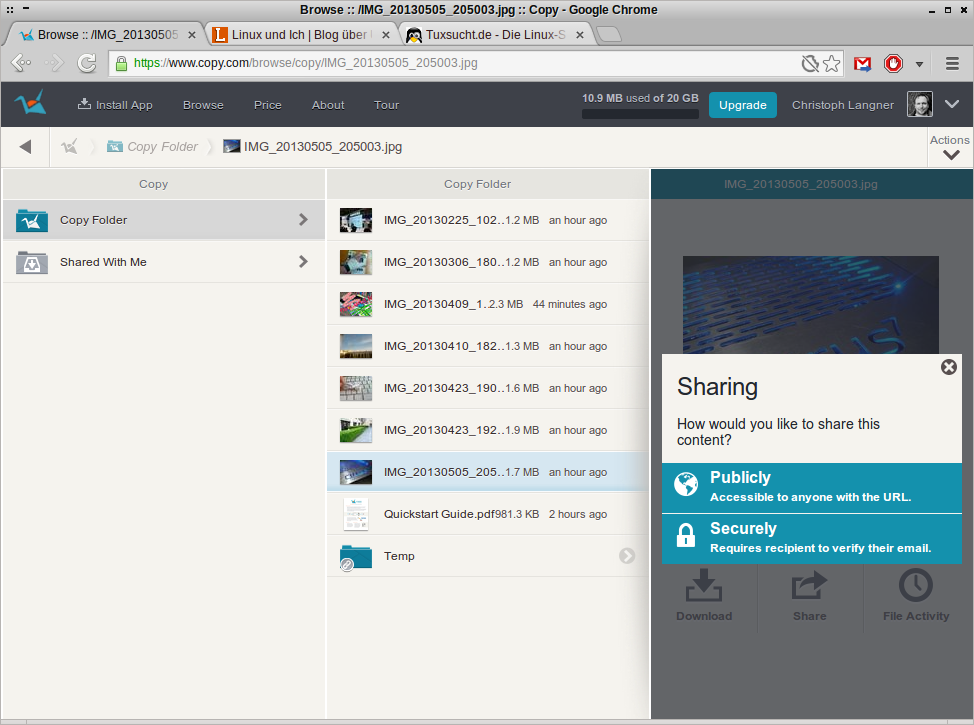Click the Gmail icon in Chrome toolbar
The height and width of the screenshot is (725, 974).
[x=862, y=64]
